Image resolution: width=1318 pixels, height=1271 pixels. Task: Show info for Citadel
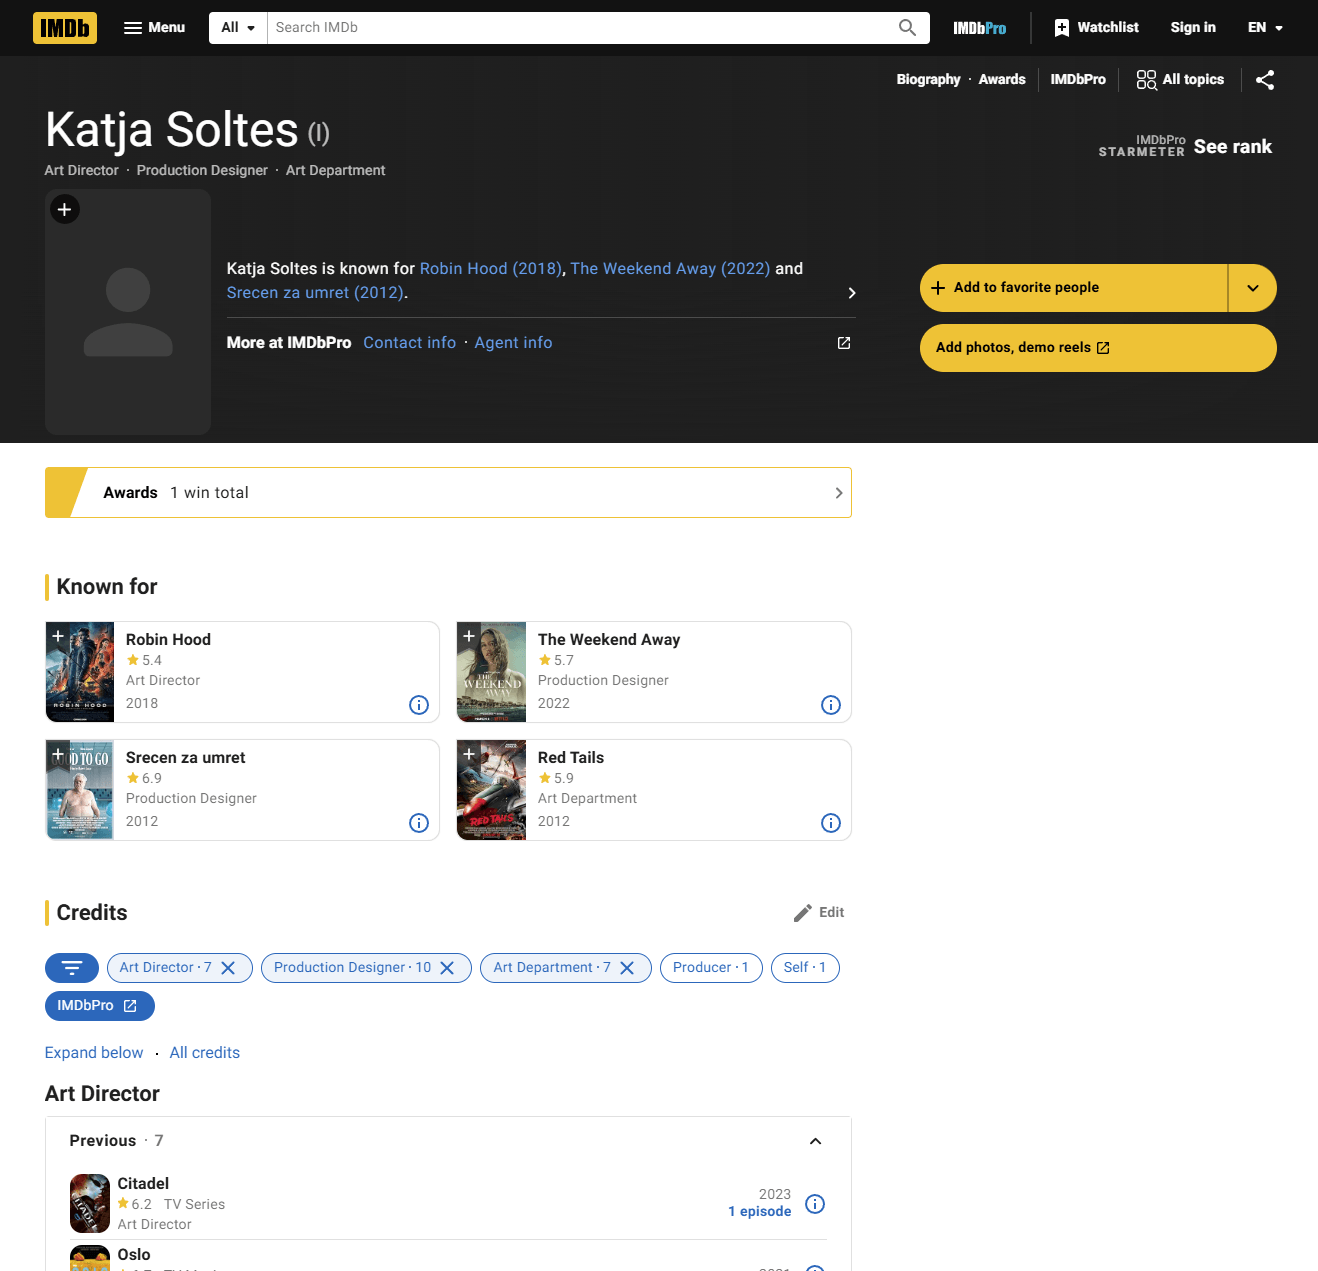point(815,1204)
